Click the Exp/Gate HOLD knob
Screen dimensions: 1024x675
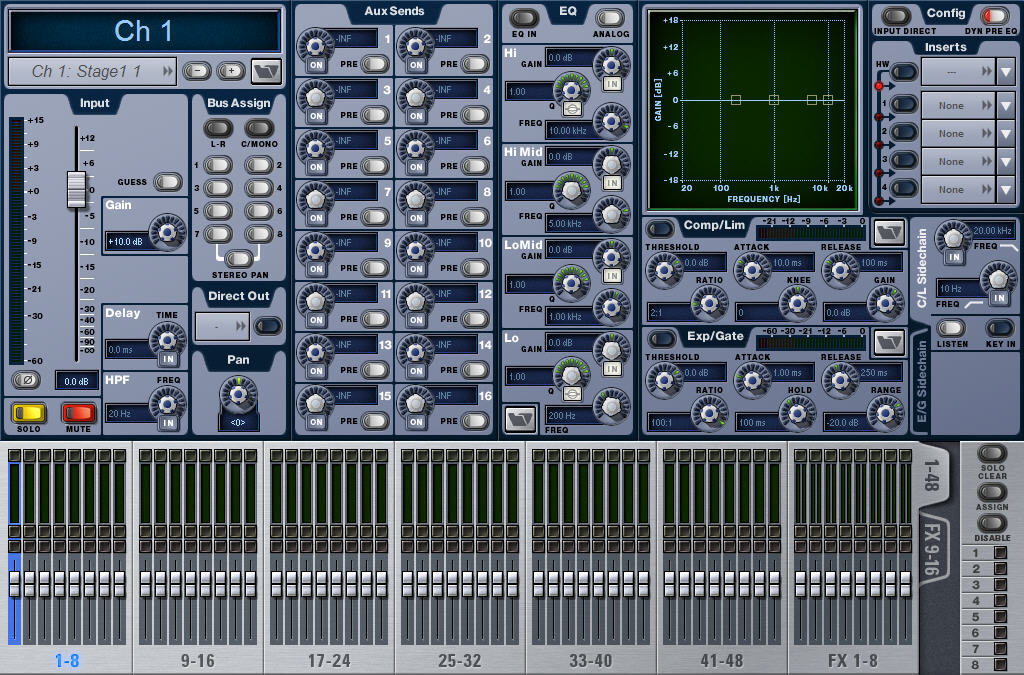797,412
